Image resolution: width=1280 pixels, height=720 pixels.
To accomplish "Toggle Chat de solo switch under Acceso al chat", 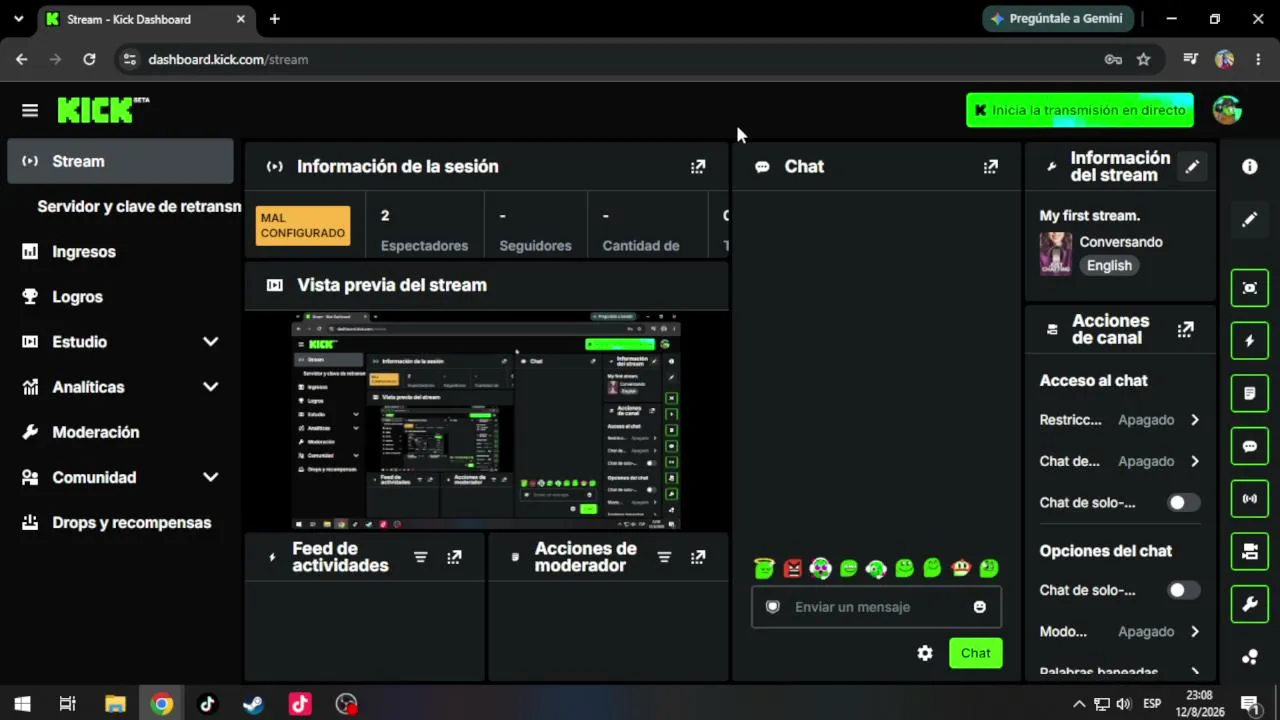I will [x=1183, y=503].
